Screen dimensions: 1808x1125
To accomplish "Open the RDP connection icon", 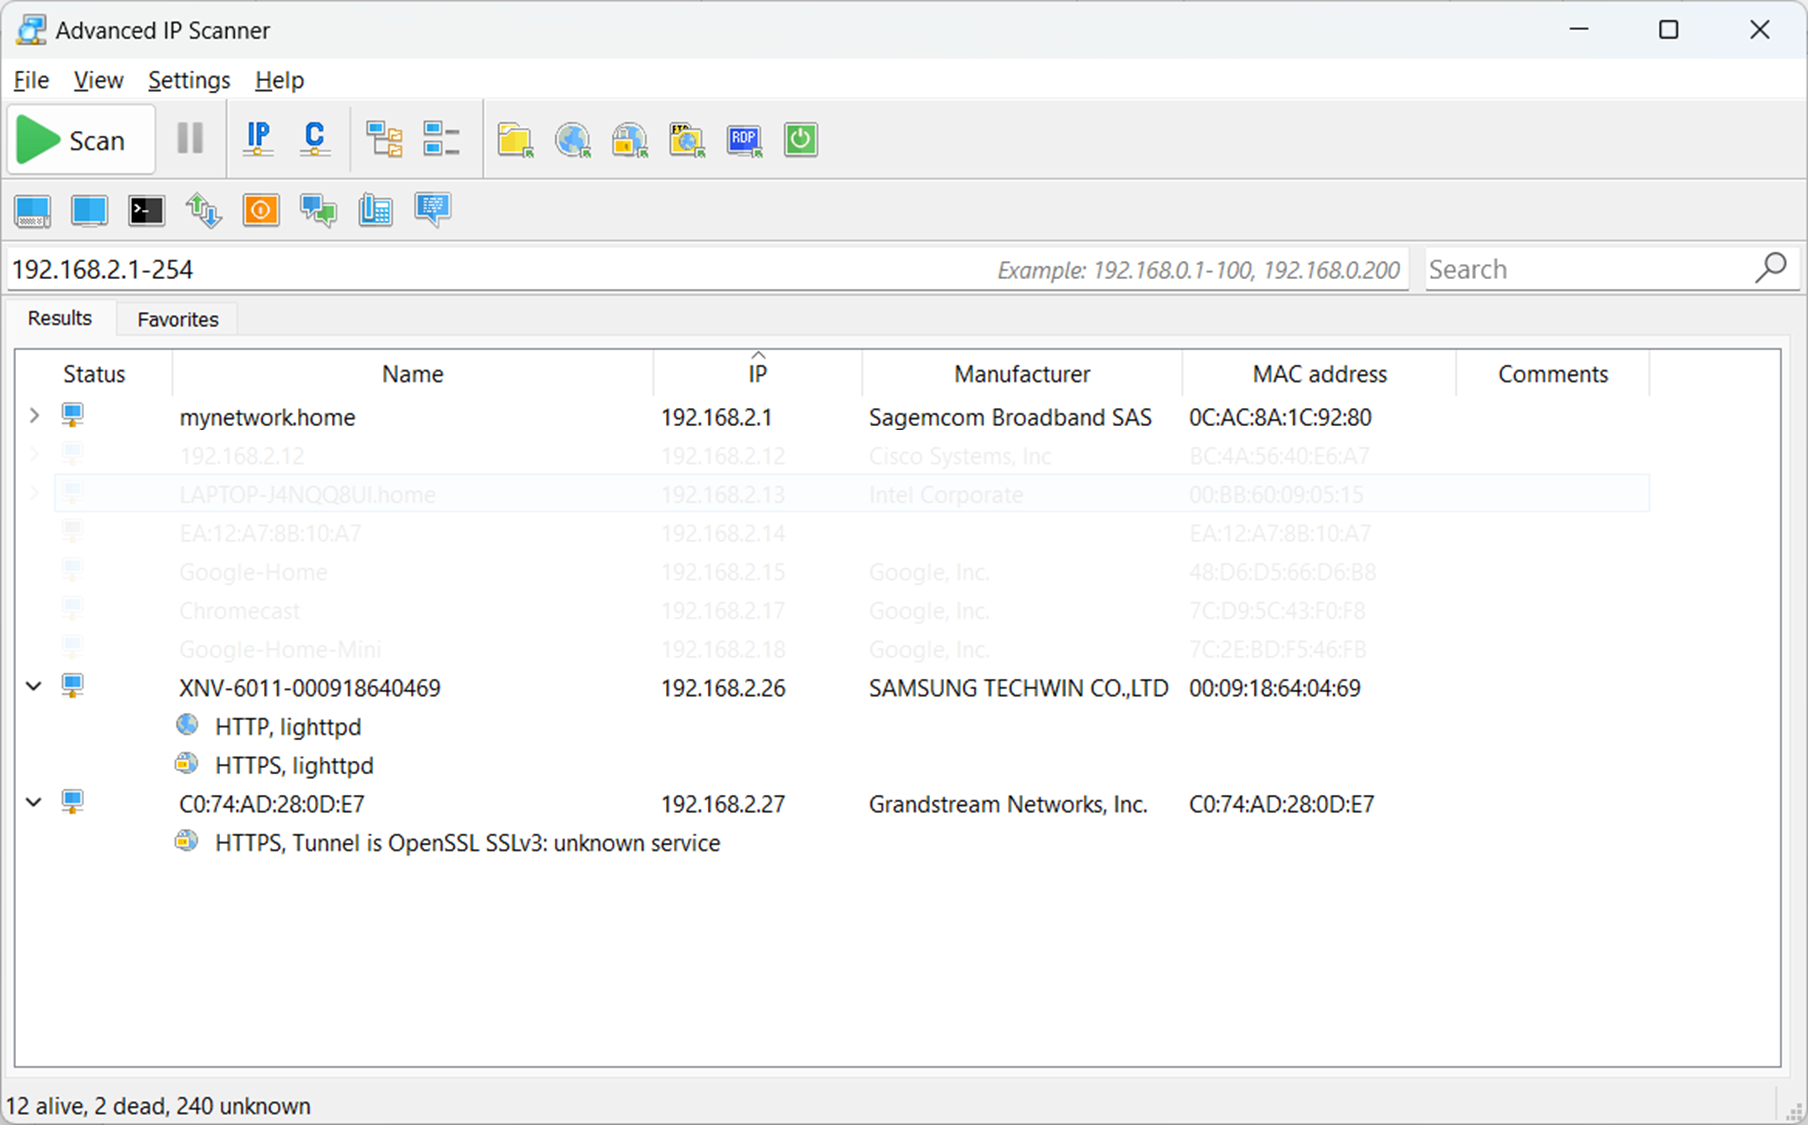I will [744, 140].
